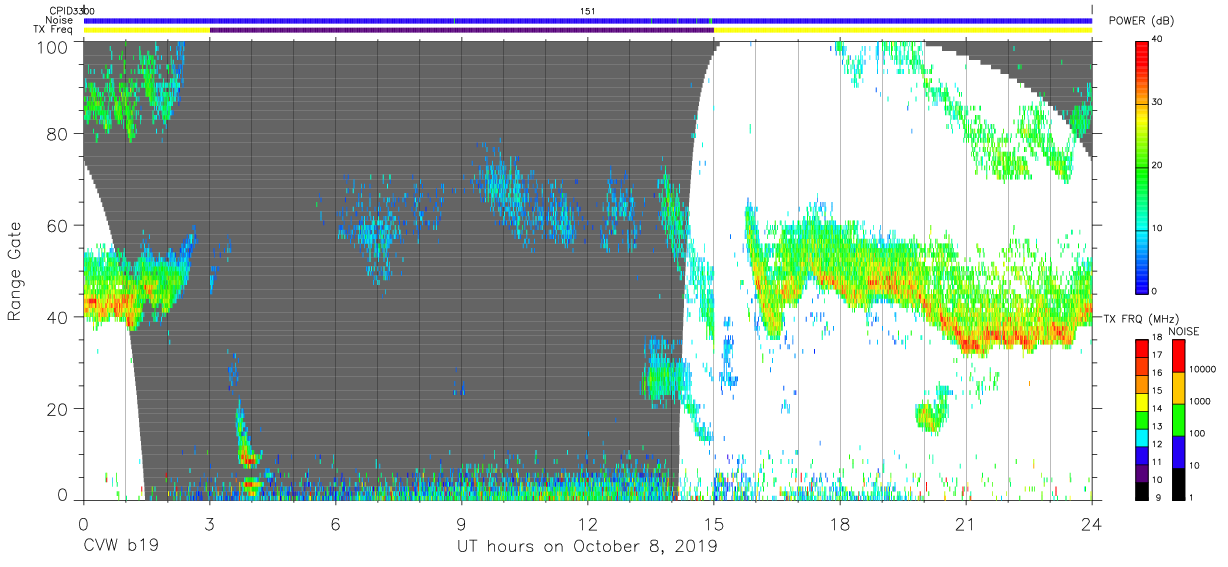
Task: Click the blue Noise strip above the plot
Action: click(587, 20)
